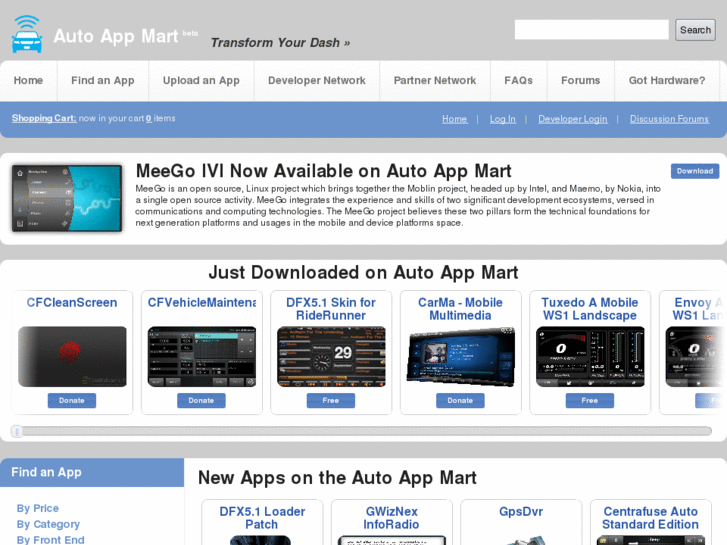727x545 pixels.
Task: Click the MeeGo Download button
Action: click(695, 171)
